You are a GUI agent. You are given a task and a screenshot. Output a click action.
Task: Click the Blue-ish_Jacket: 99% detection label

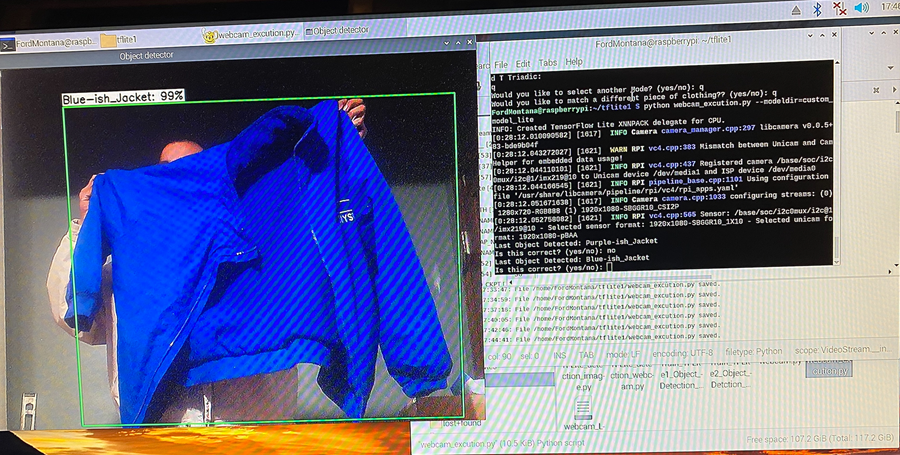click(x=123, y=97)
